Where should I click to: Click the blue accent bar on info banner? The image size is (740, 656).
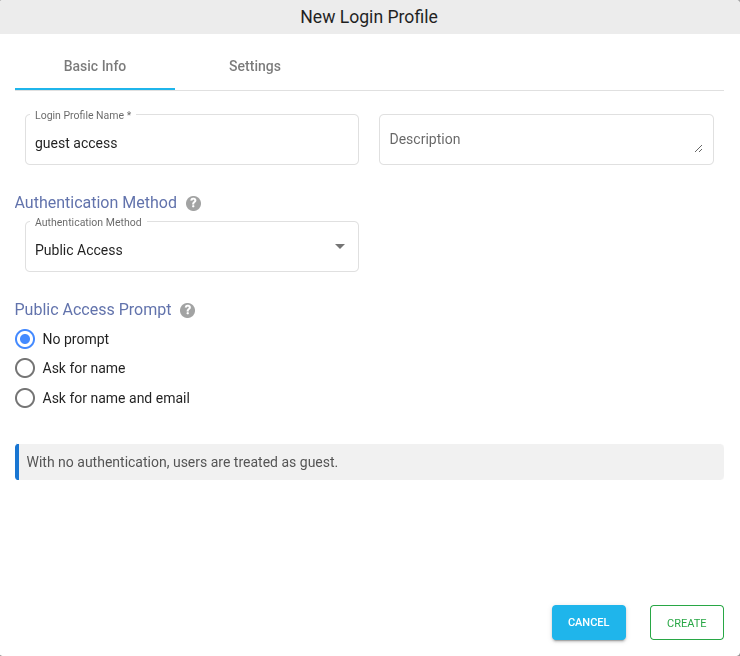[17, 462]
